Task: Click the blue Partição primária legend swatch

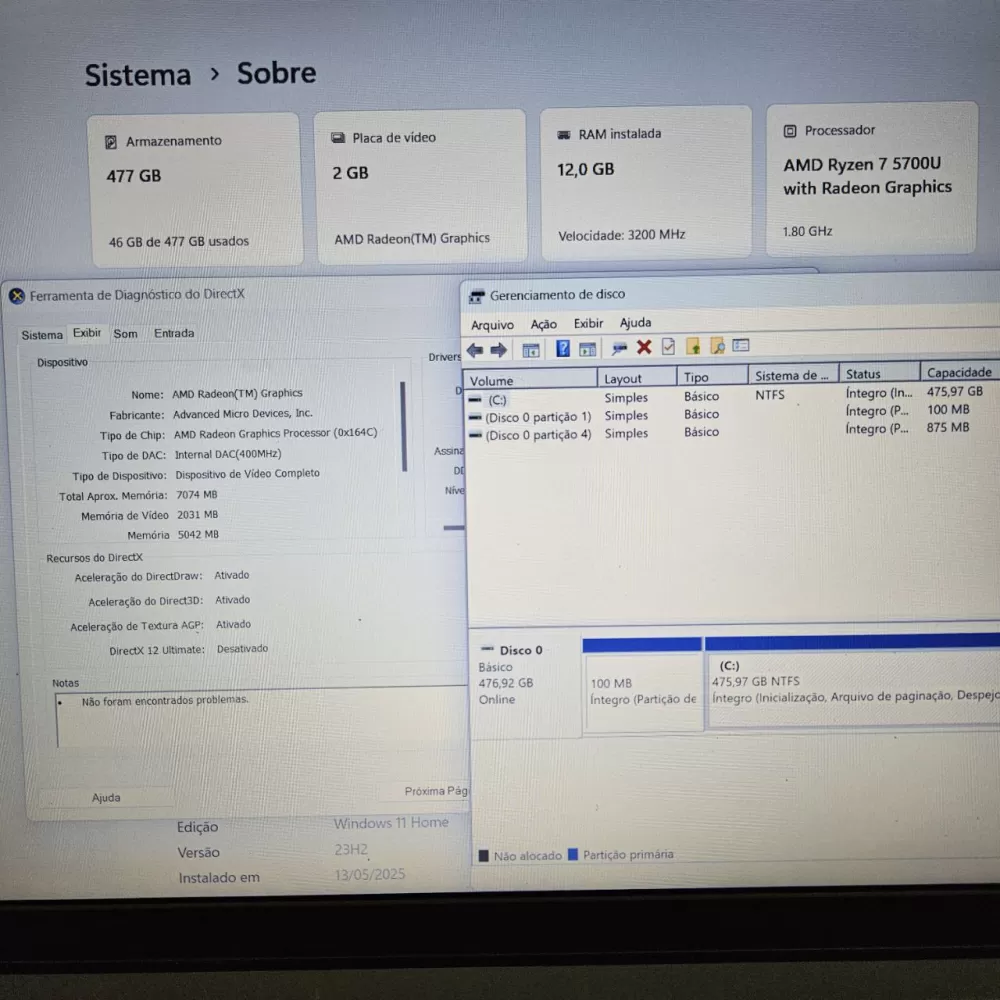Action: (573, 855)
